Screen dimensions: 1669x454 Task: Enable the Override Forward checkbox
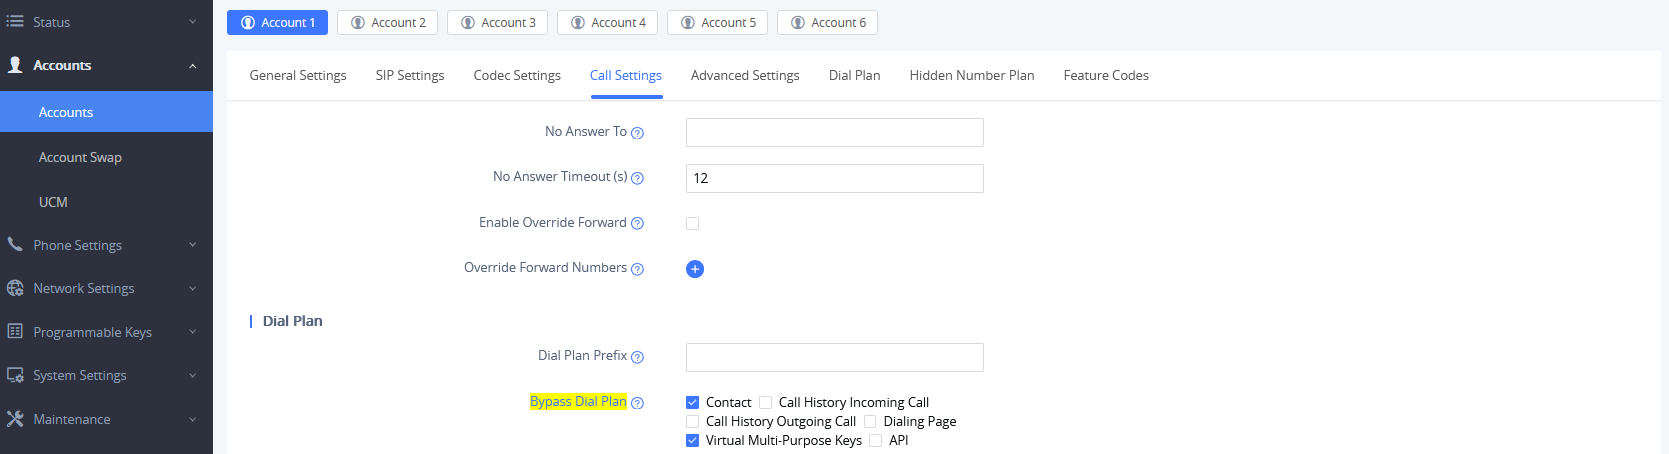point(692,224)
